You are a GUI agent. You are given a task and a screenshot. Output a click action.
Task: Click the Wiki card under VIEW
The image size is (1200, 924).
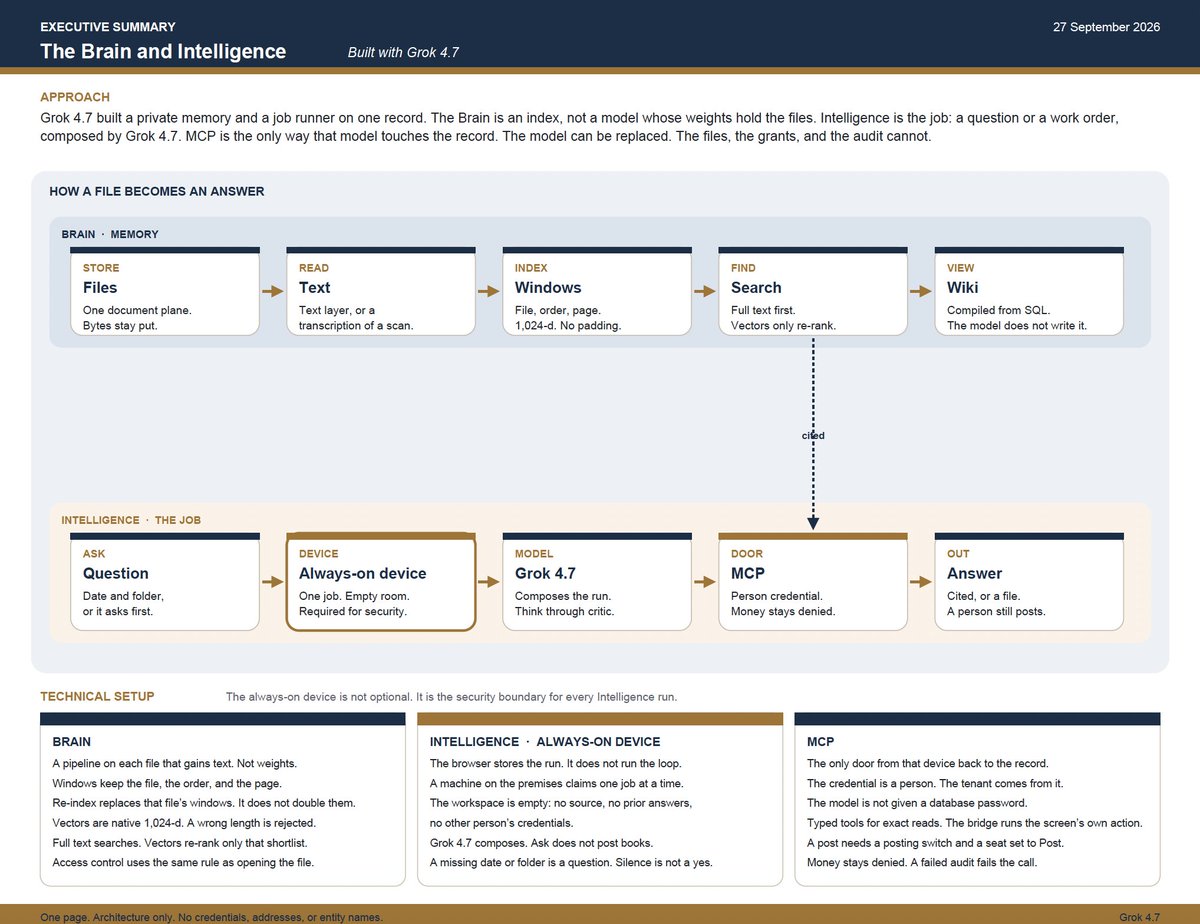tap(1029, 291)
